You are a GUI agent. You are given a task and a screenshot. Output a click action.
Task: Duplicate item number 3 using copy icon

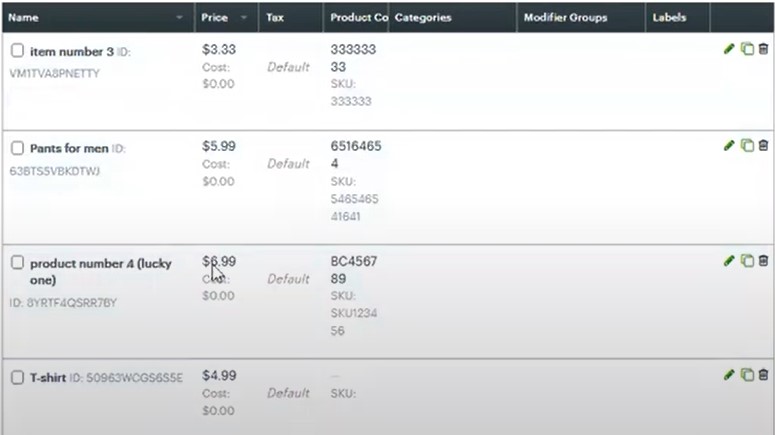pos(746,49)
